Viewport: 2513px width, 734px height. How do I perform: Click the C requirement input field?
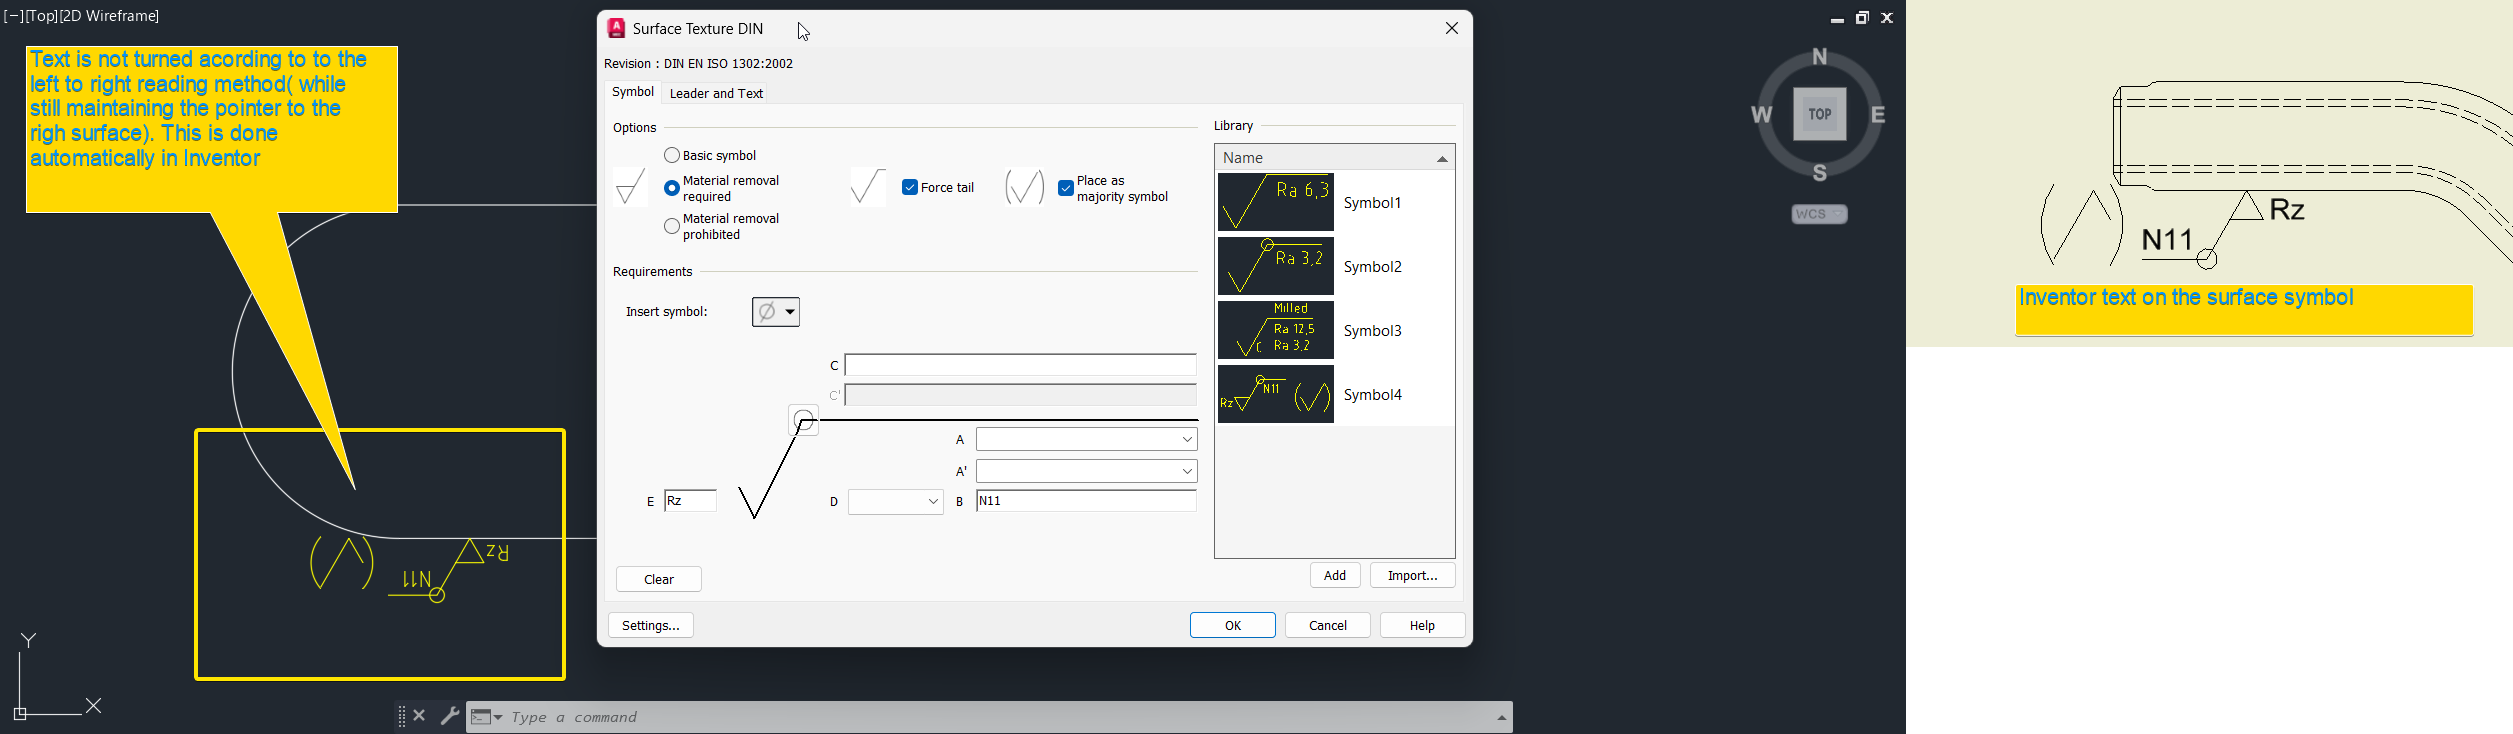coord(1021,365)
